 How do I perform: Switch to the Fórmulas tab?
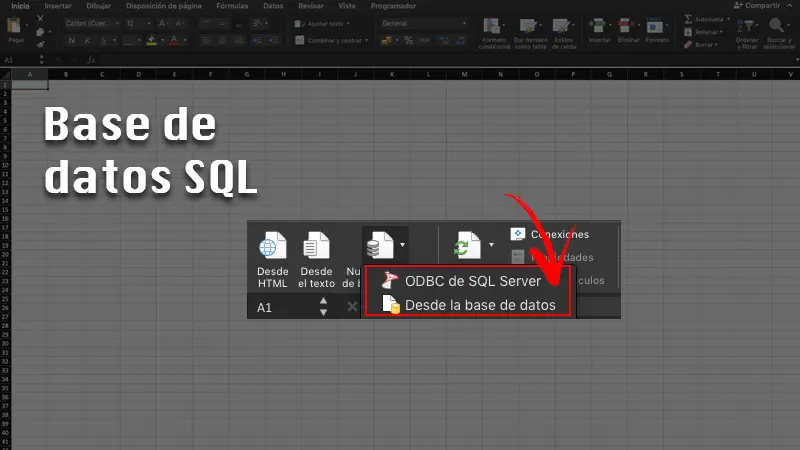(x=232, y=6)
